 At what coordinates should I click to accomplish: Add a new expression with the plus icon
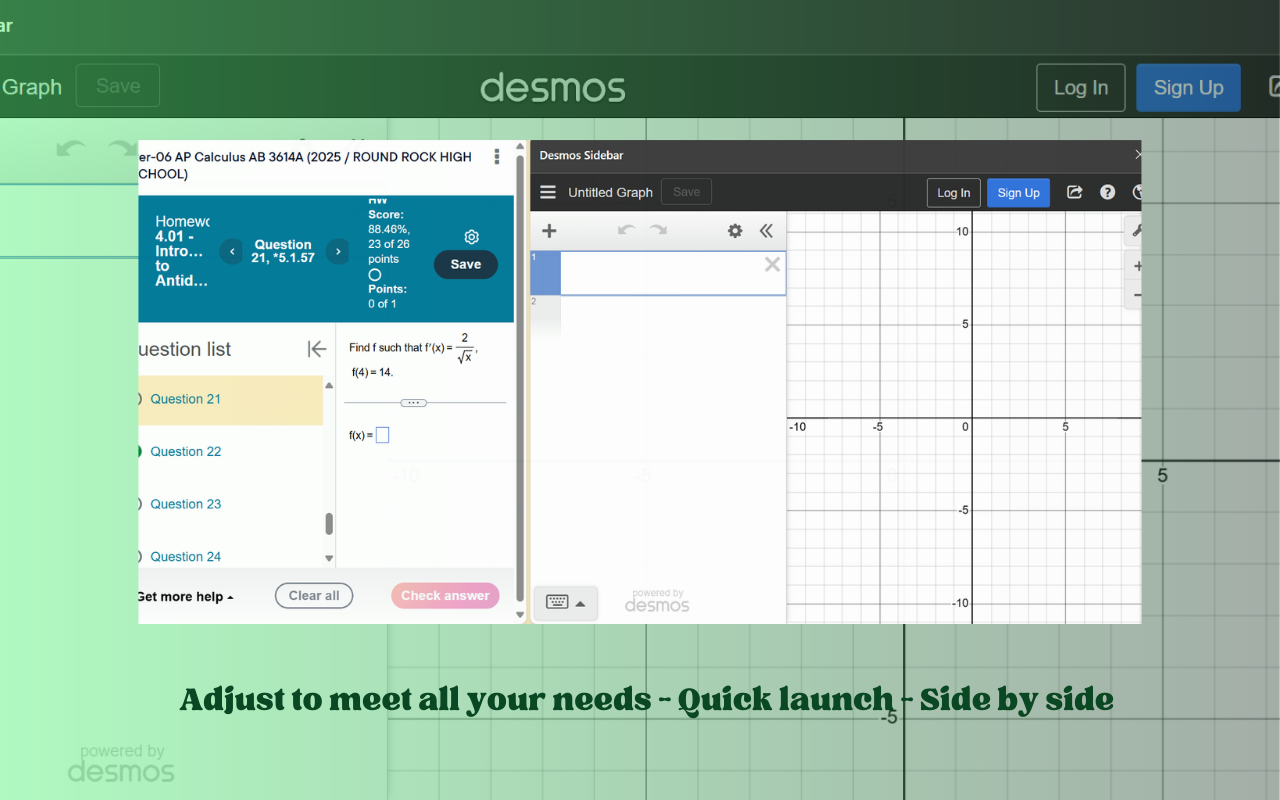(x=548, y=230)
